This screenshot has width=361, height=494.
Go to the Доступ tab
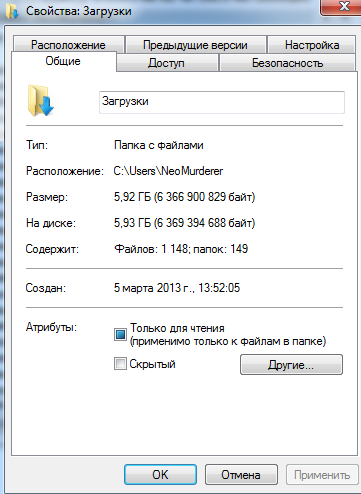pos(167,63)
